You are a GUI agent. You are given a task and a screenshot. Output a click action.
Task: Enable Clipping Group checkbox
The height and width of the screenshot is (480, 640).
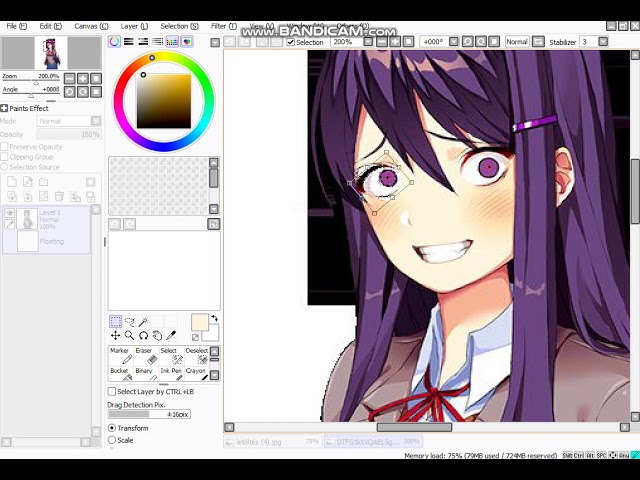pyautogui.click(x=4, y=157)
